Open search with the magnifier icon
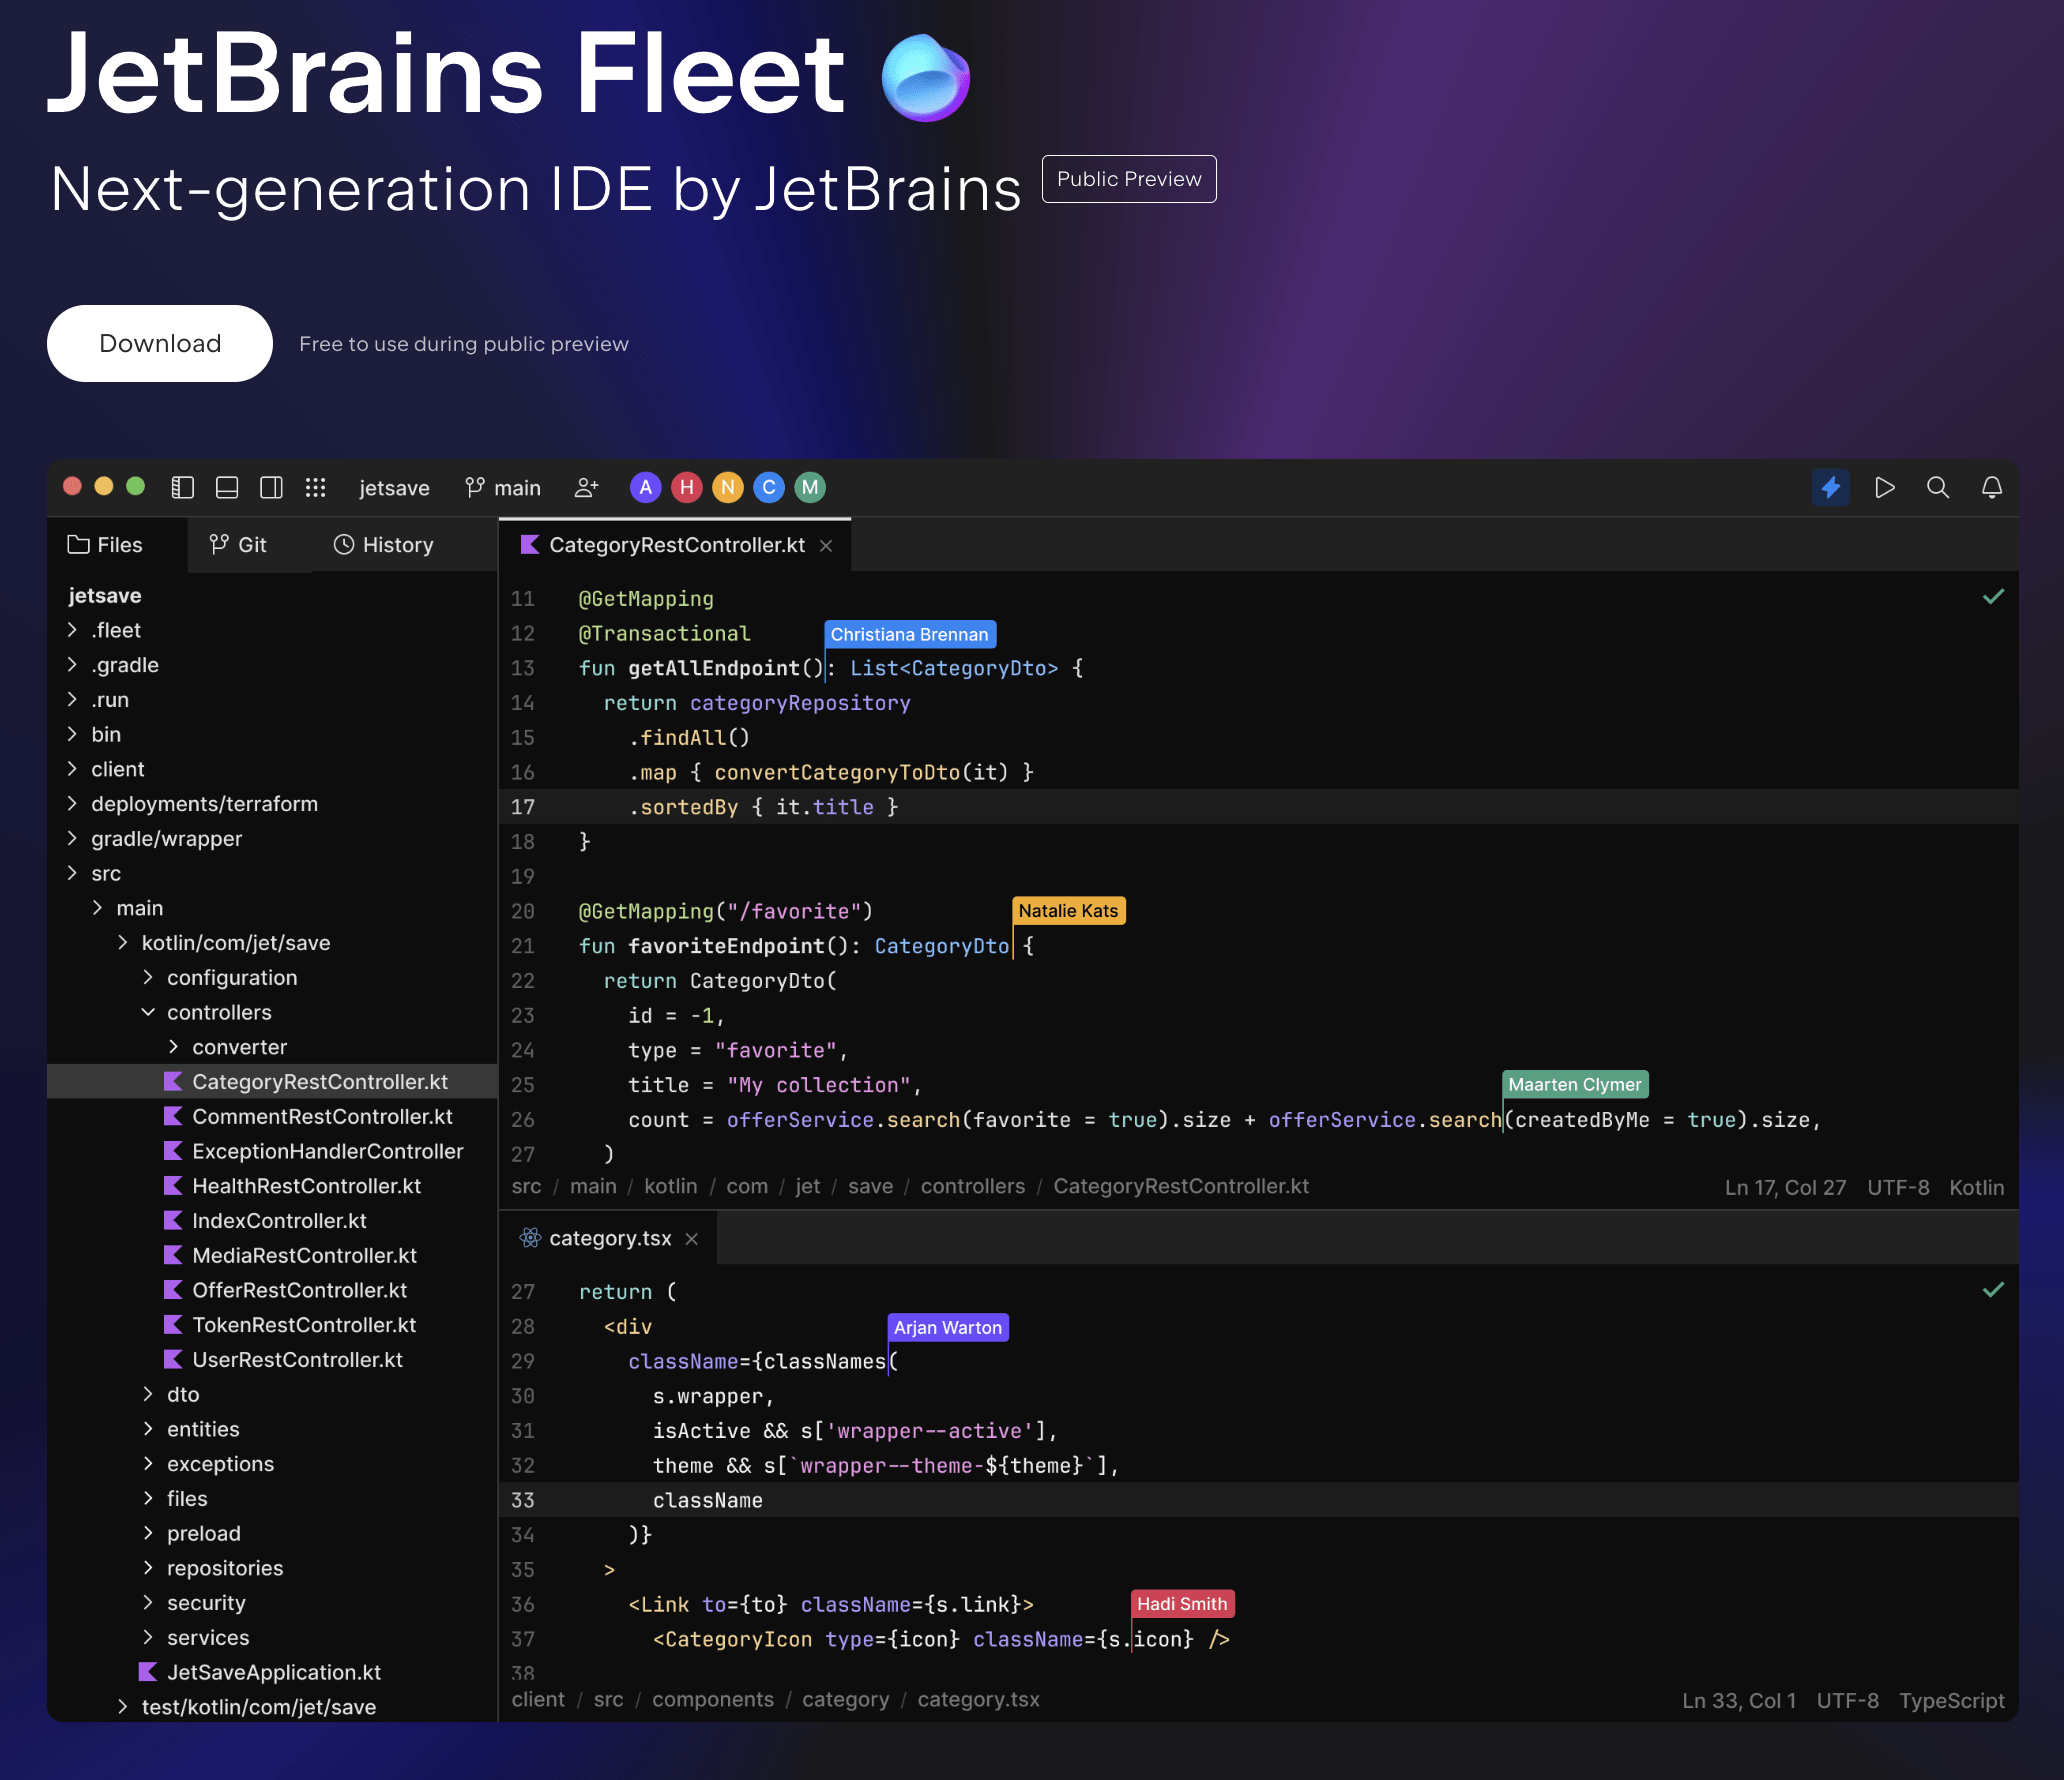The height and width of the screenshot is (1780, 2064). pyautogui.click(x=1938, y=487)
